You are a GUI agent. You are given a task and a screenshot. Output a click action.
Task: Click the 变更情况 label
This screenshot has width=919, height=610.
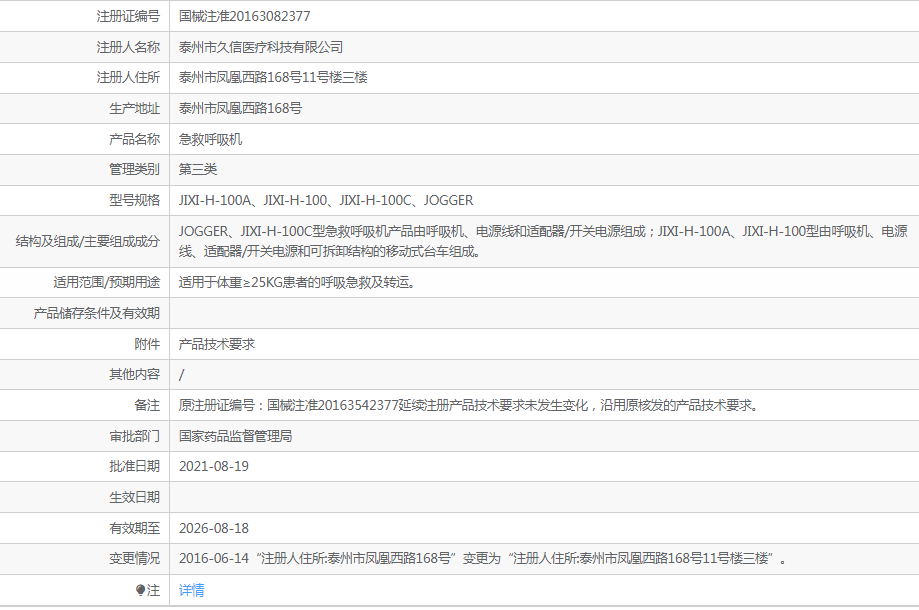(x=134, y=558)
